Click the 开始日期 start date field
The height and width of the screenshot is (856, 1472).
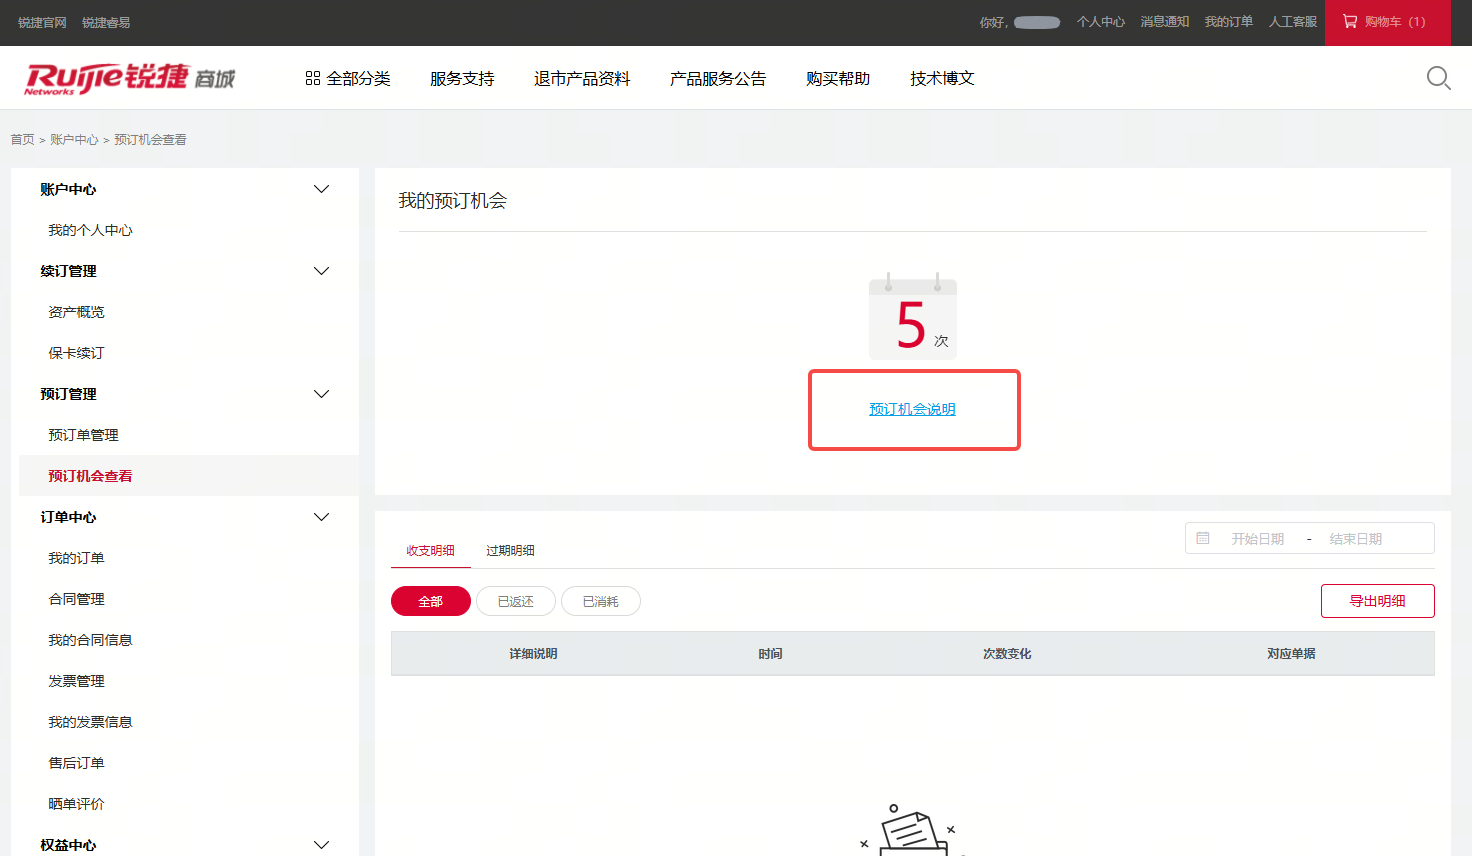click(x=1257, y=538)
